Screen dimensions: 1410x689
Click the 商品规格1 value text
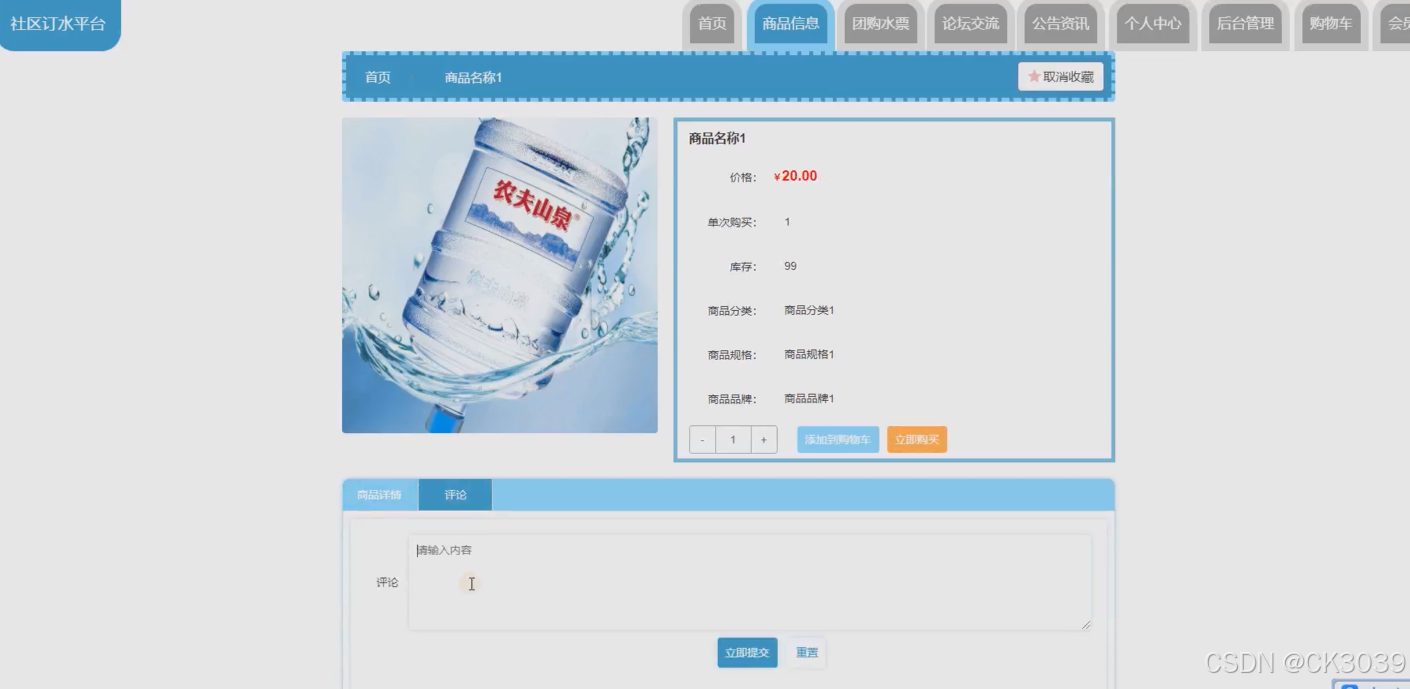point(809,355)
